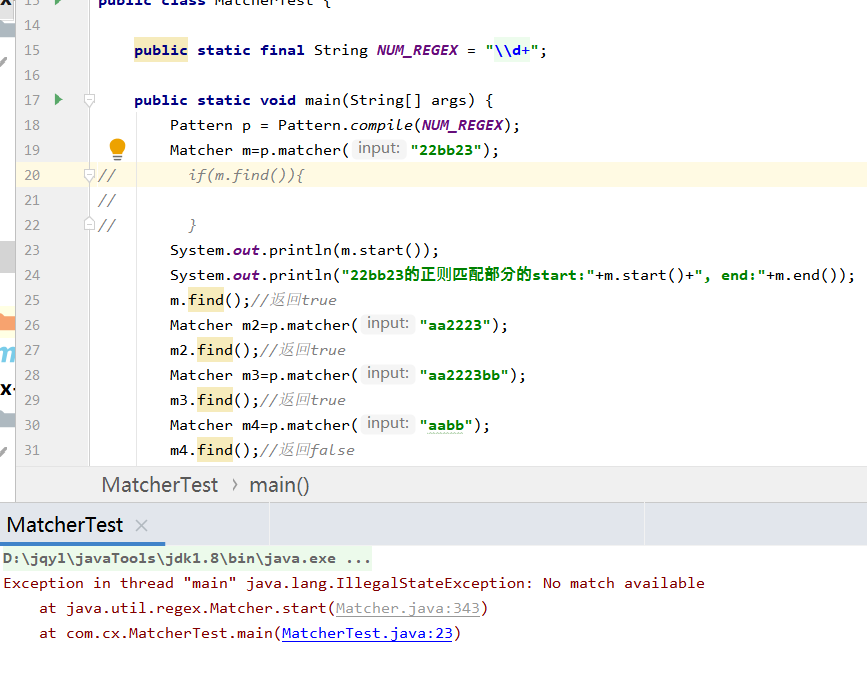Close the MatcherTest run tab
867x674 pixels.
click(142, 525)
